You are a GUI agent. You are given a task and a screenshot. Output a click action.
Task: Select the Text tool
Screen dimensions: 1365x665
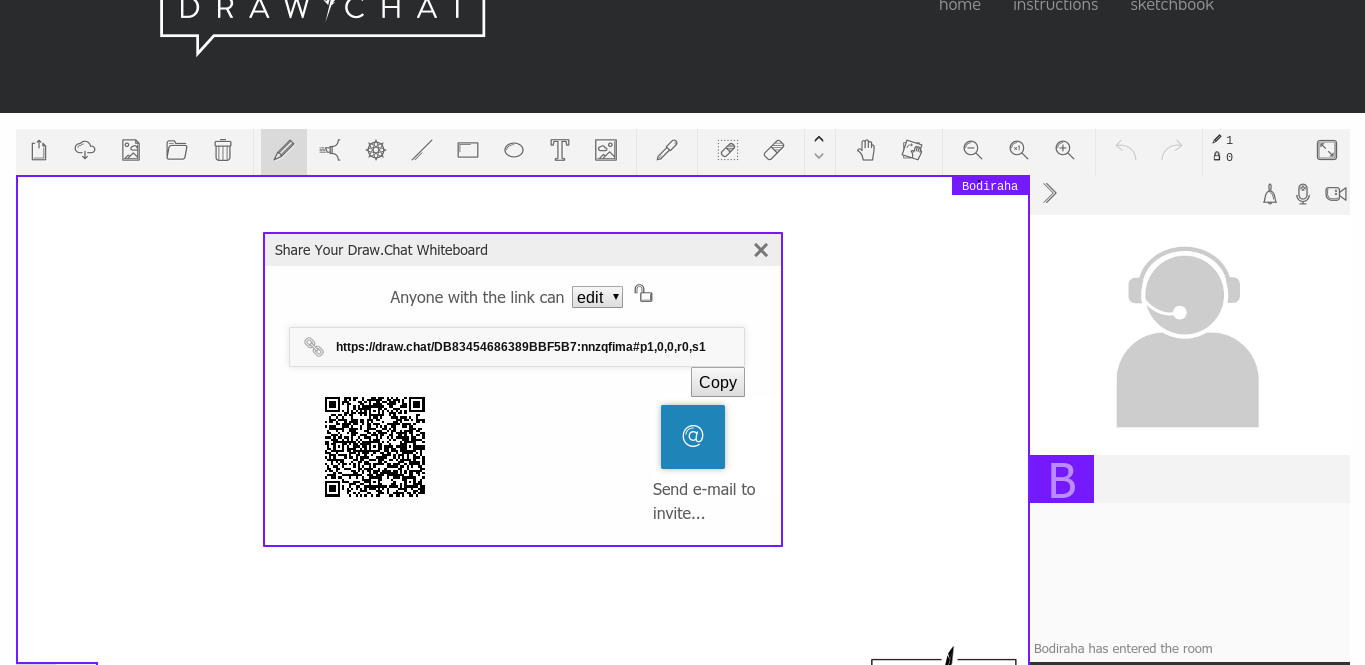(560, 150)
